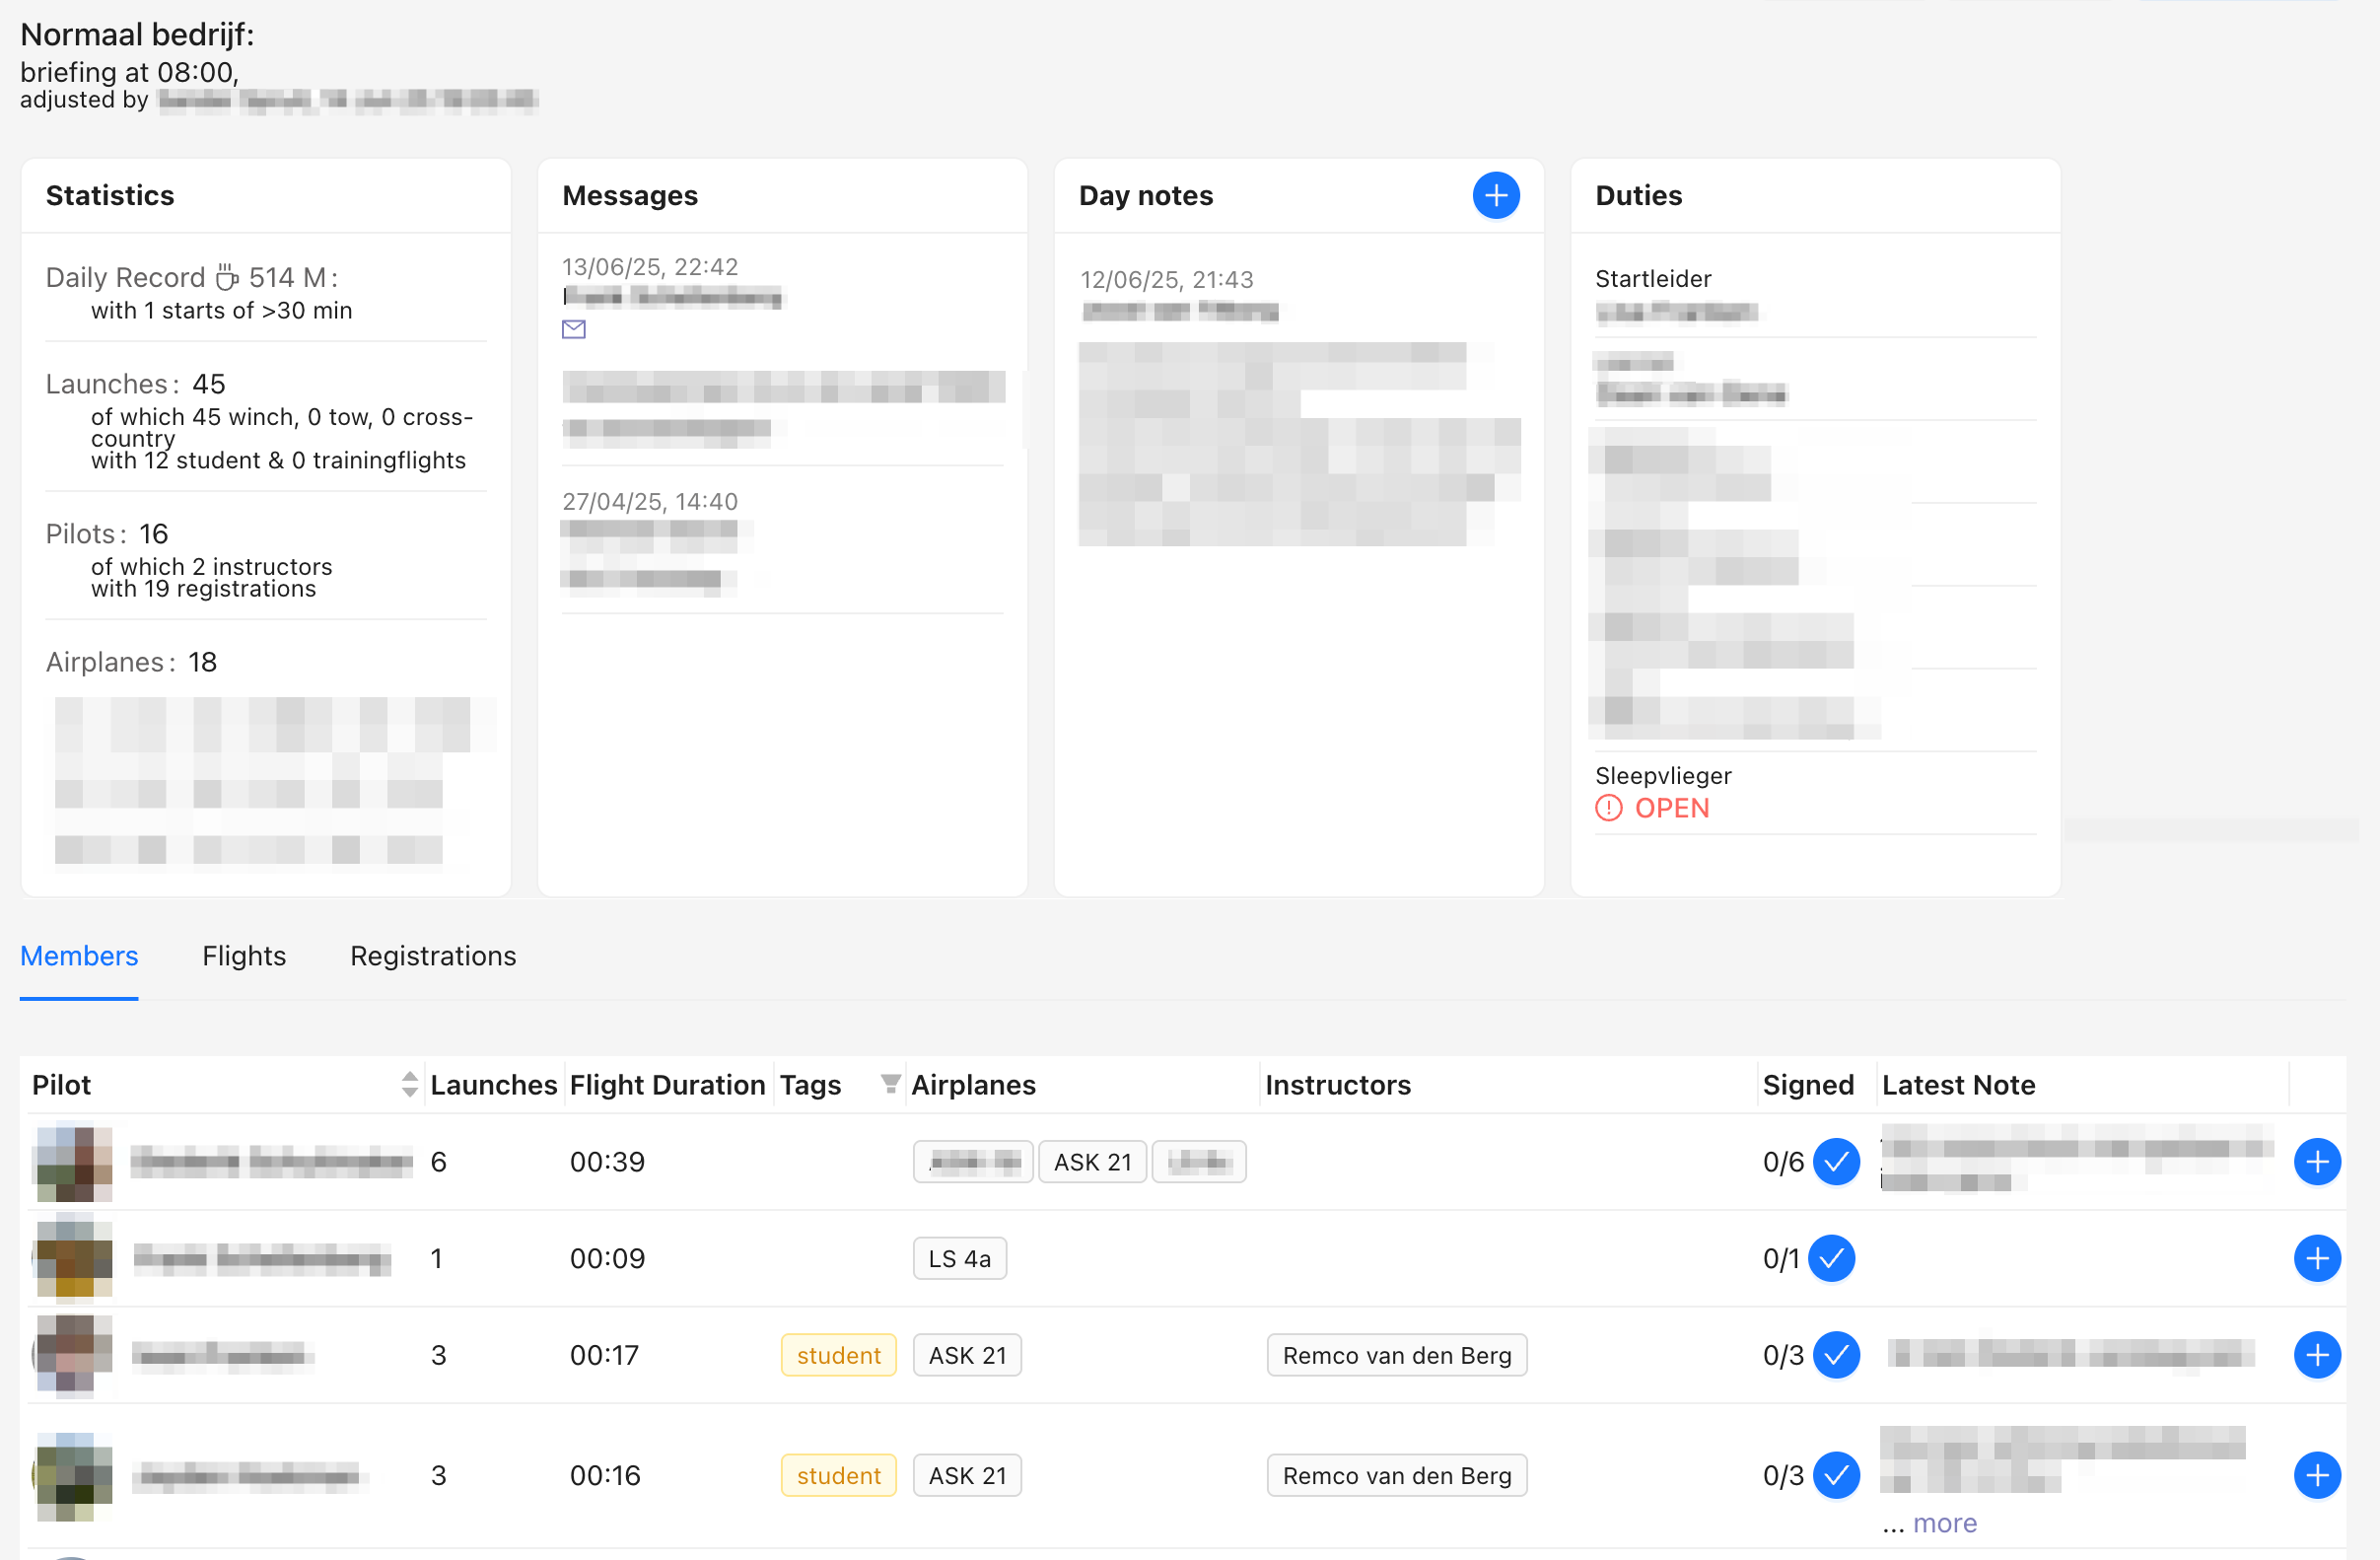Click the red OPEN Sleepvlieger warning icon
2380x1560 pixels.
1608,808
